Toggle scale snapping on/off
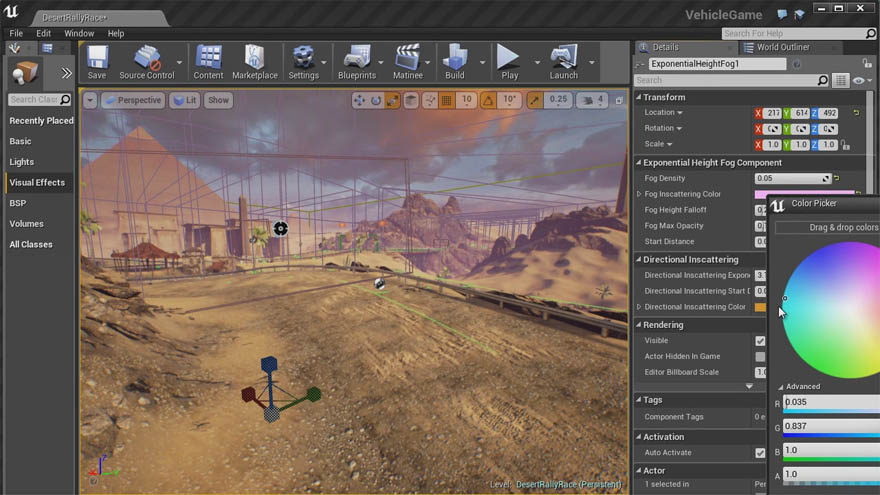Viewport: 880px width, 495px height. click(x=534, y=100)
